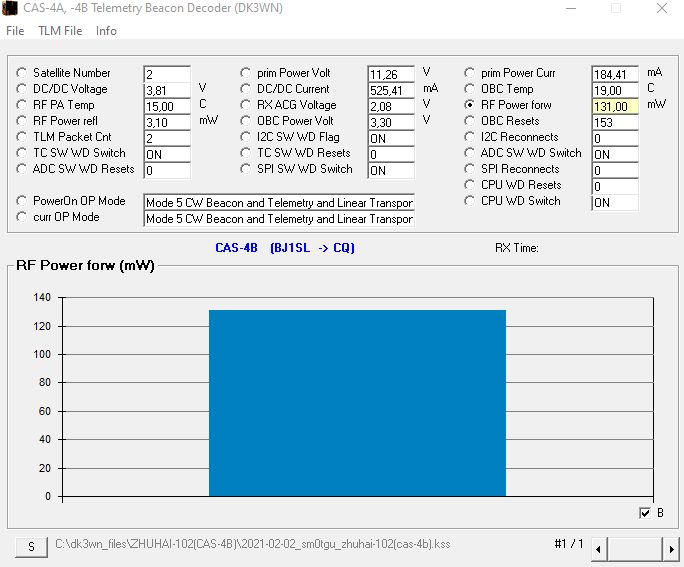Uncheck the B series checkbox

pyautogui.click(x=644, y=513)
